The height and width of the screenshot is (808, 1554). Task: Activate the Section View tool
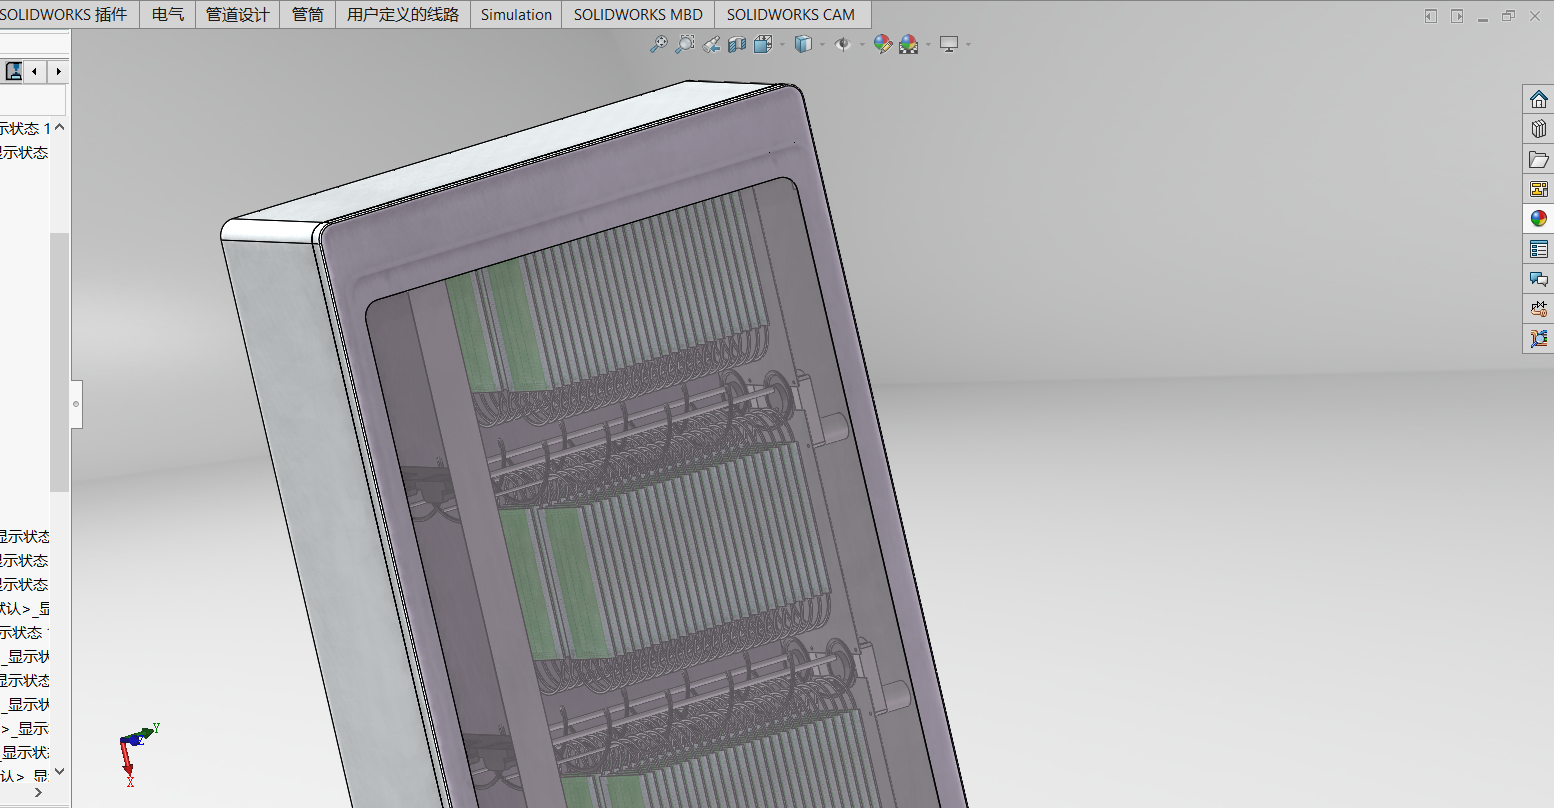pos(737,44)
